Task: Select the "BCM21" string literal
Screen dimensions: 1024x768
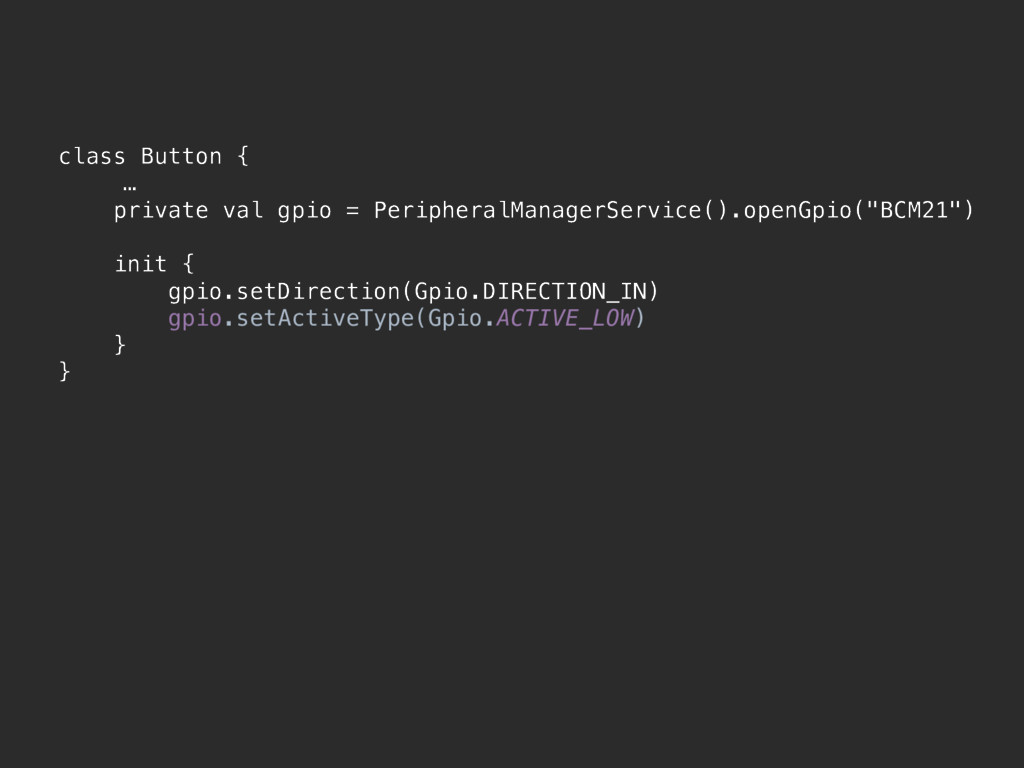Action: pos(914,210)
